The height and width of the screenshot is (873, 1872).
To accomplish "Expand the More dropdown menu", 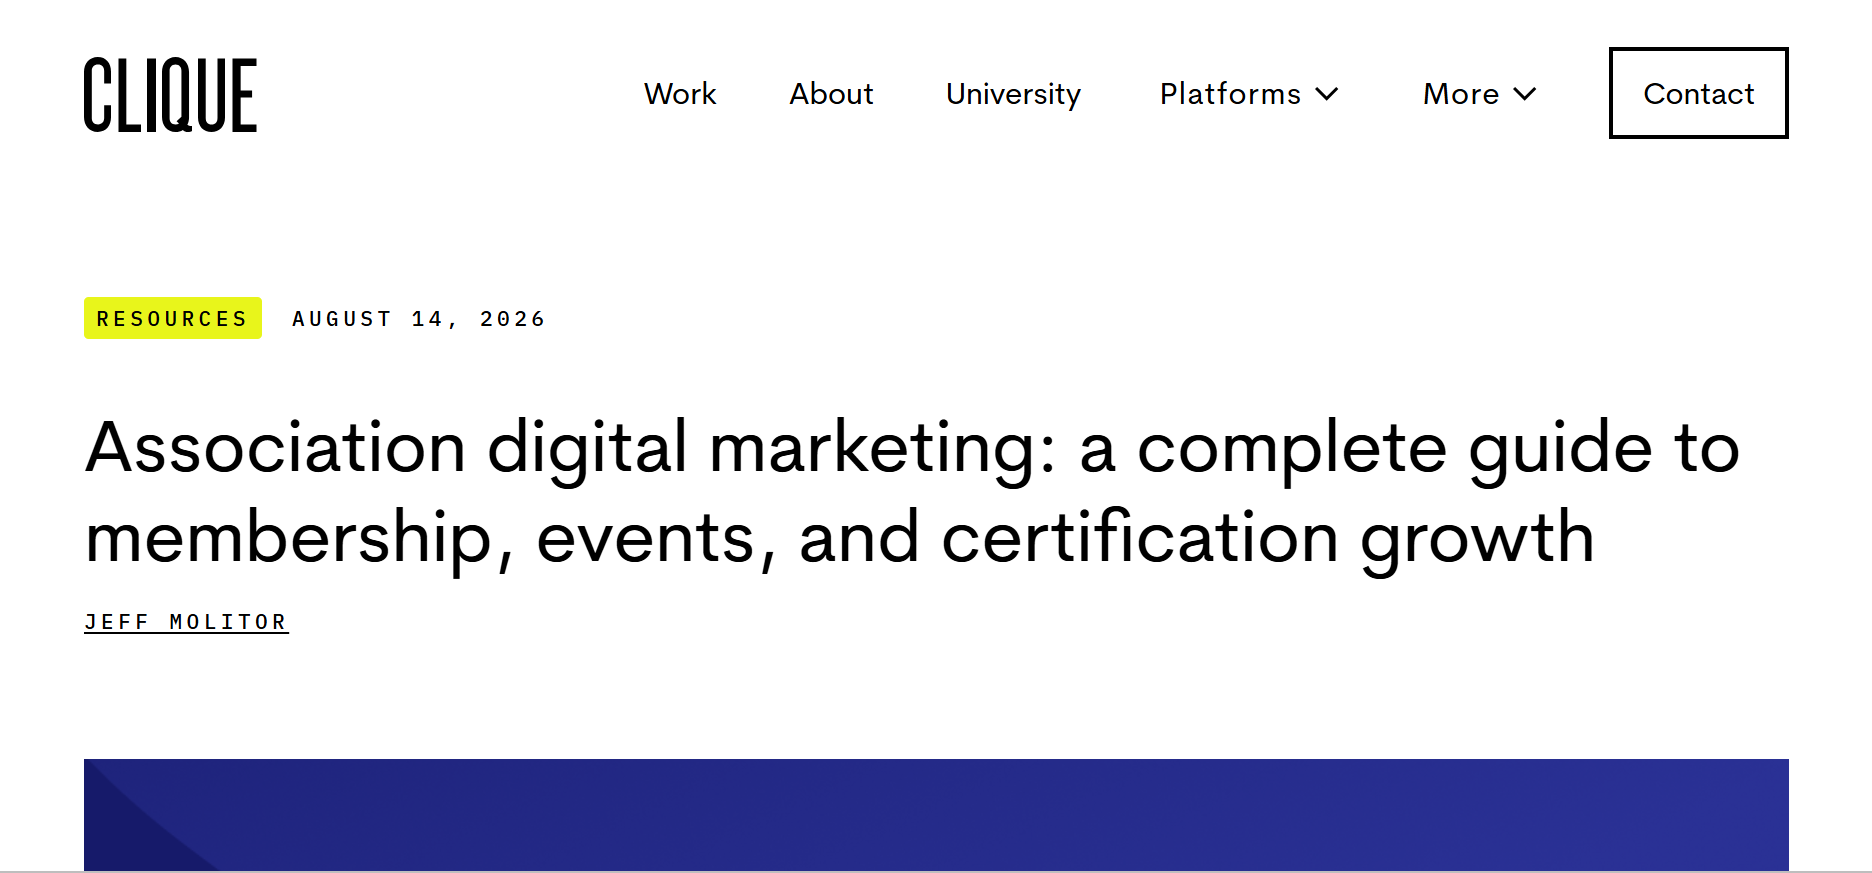I will click(1480, 94).
